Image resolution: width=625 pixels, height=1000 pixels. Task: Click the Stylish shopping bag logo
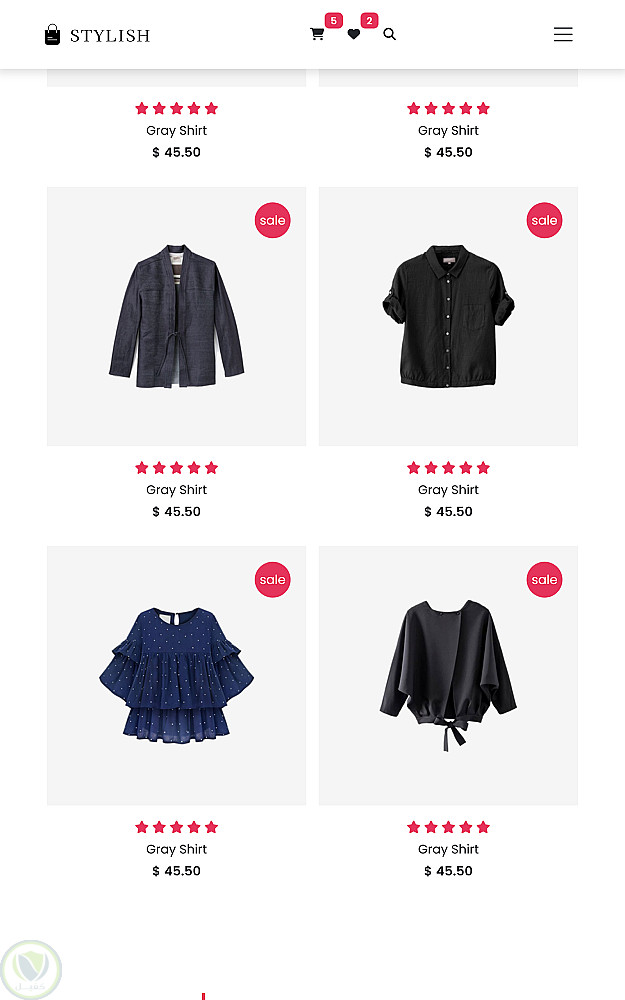click(x=52, y=34)
